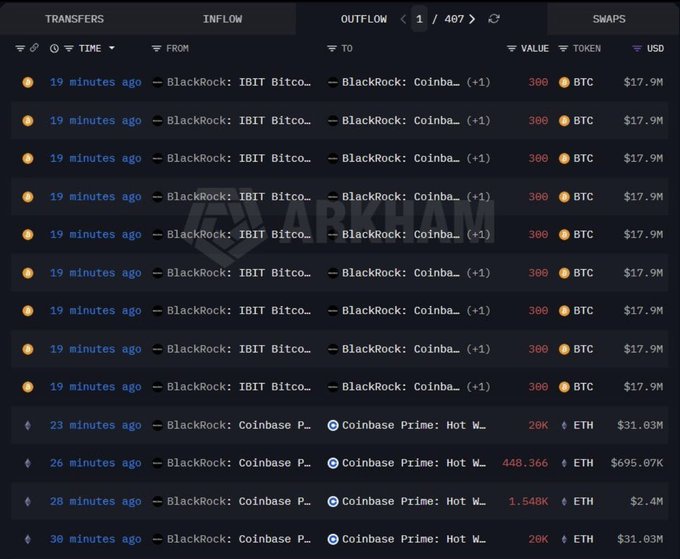This screenshot has height=559, width=680.
Task: Click Coinbase logo icon in 30 minutes row
Action: (x=333, y=539)
